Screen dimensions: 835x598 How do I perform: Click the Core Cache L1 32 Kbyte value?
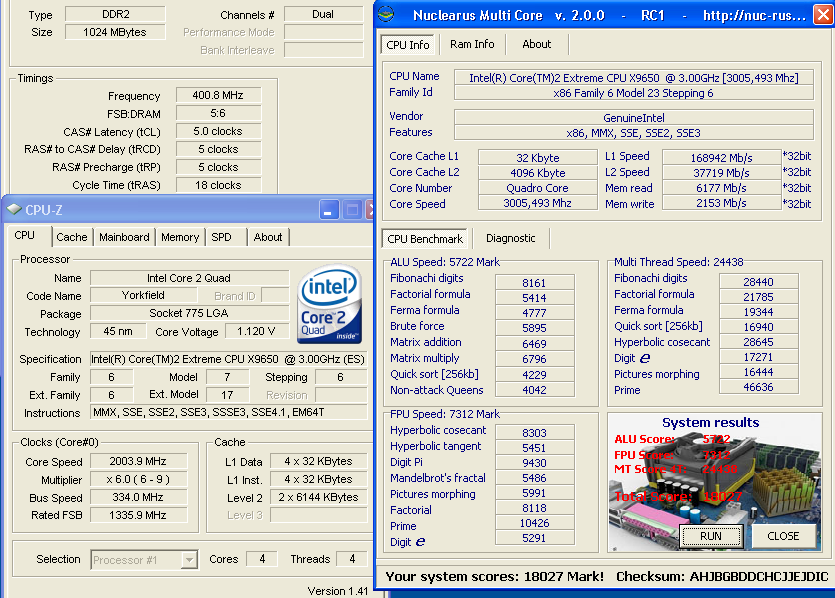[x=537, y=158]
